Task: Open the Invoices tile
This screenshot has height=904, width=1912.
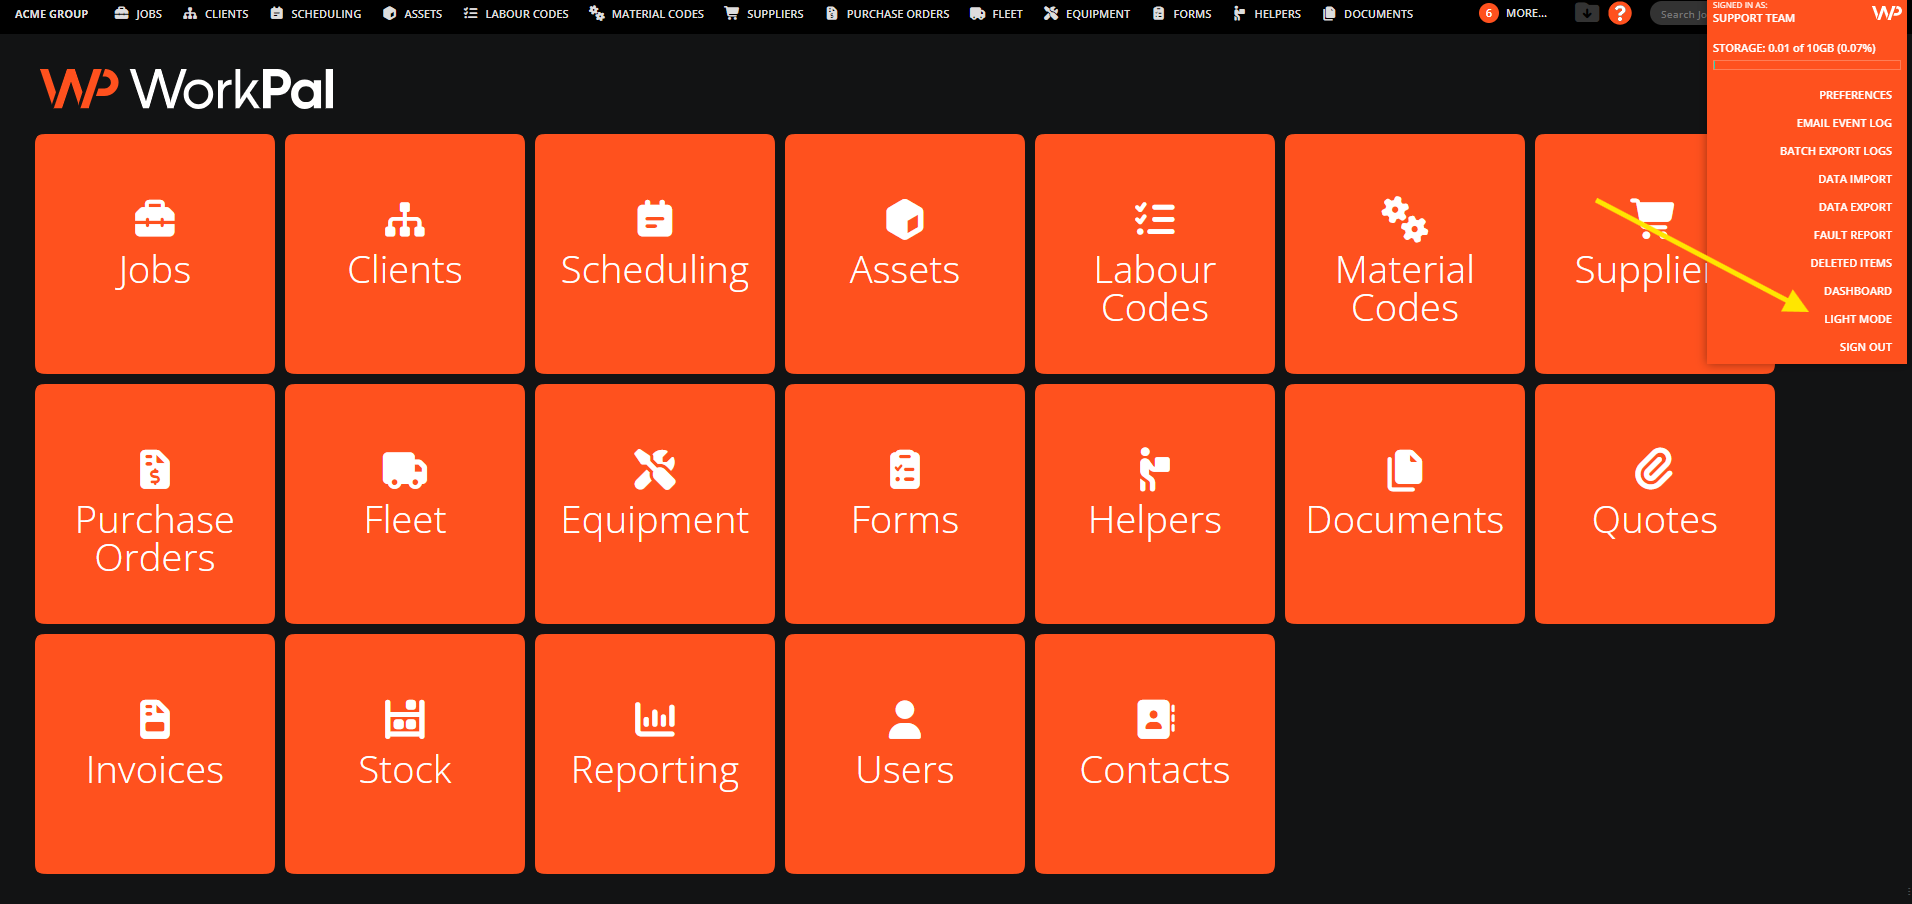Action: pyautogui.click(x=155, y=754)
